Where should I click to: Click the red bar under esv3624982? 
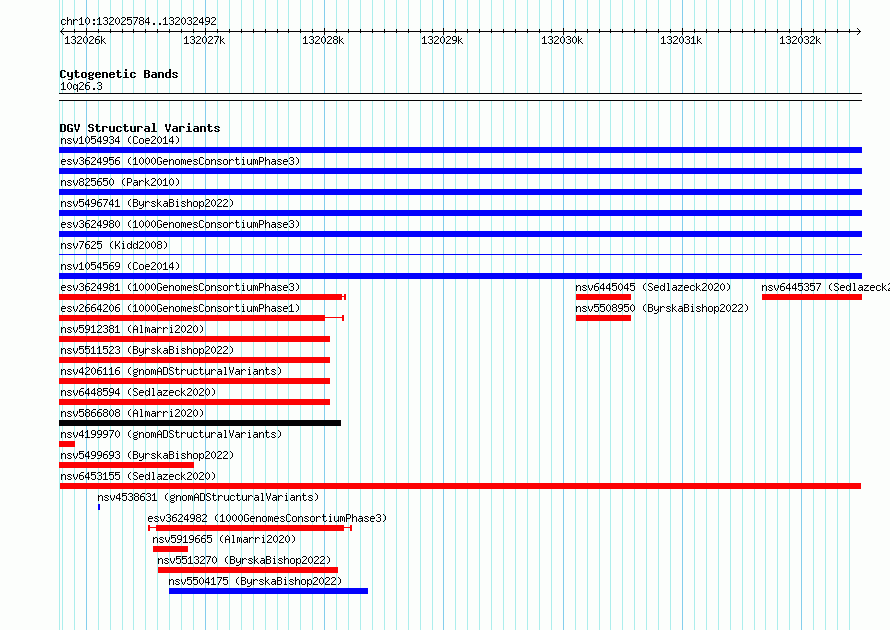pos(250,528)
